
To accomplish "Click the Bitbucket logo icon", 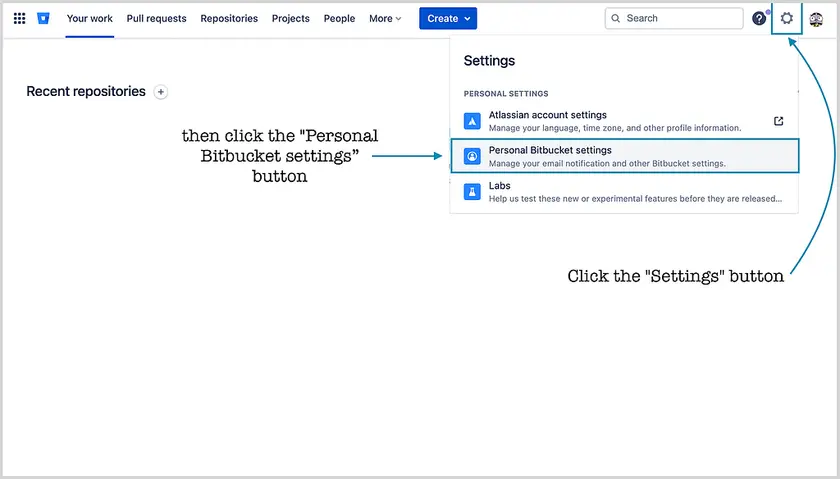I will (x=43, y=19).
